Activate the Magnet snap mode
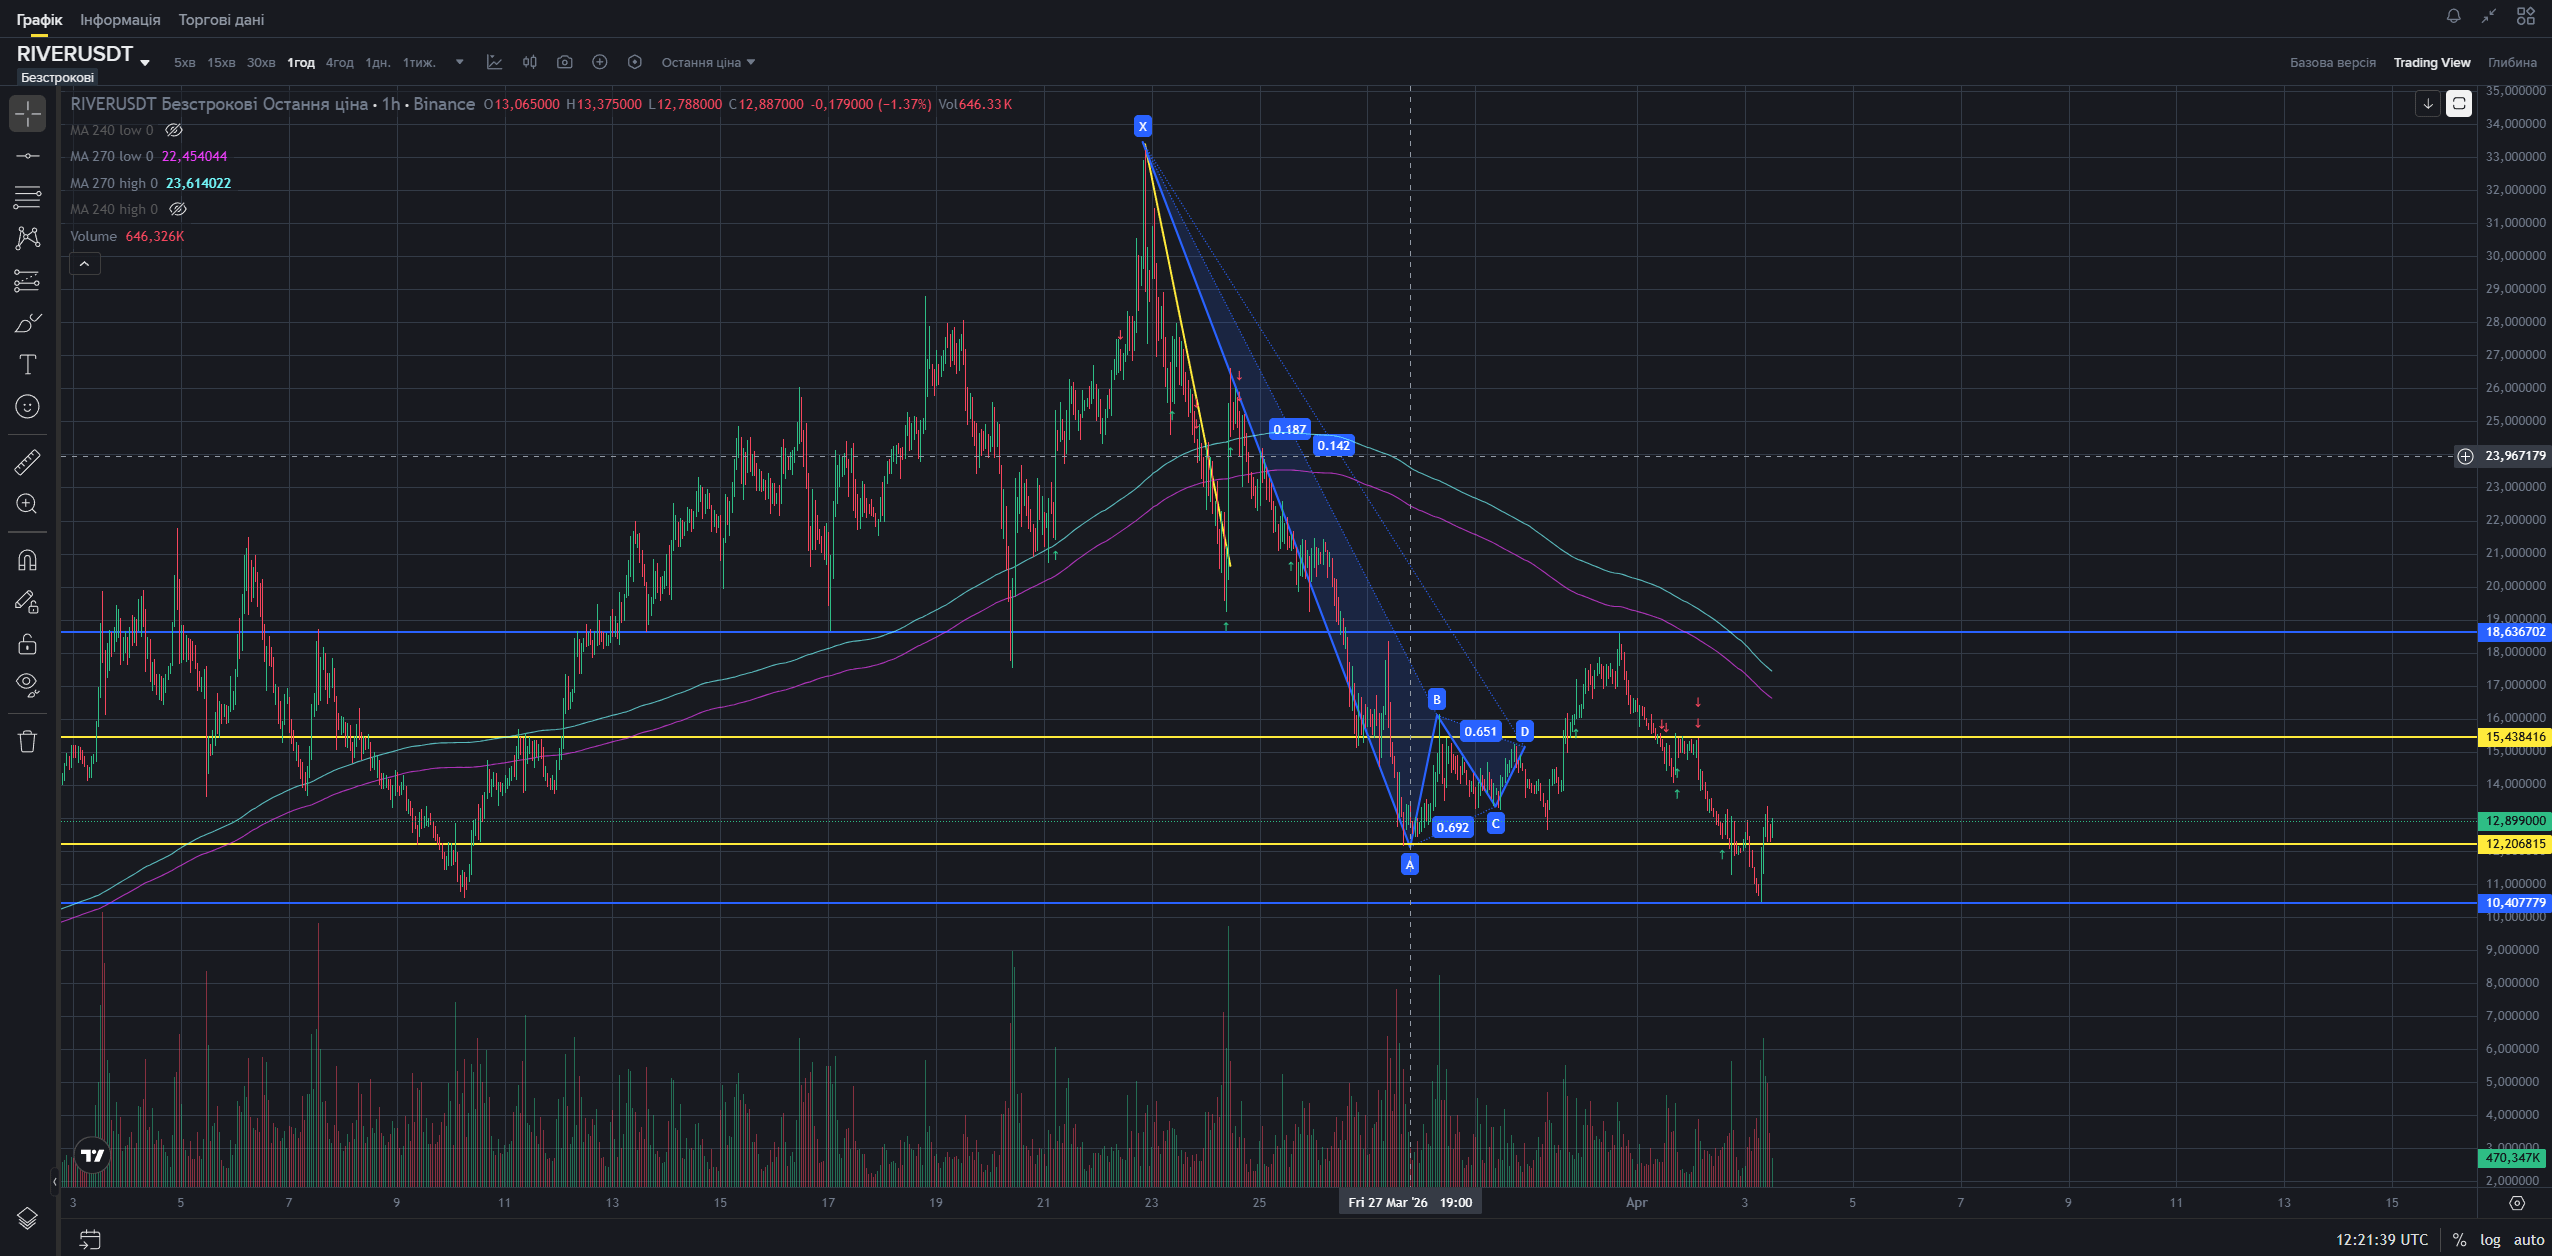Viewport: 2552px width, 1256px height. [x=28, y=560]
